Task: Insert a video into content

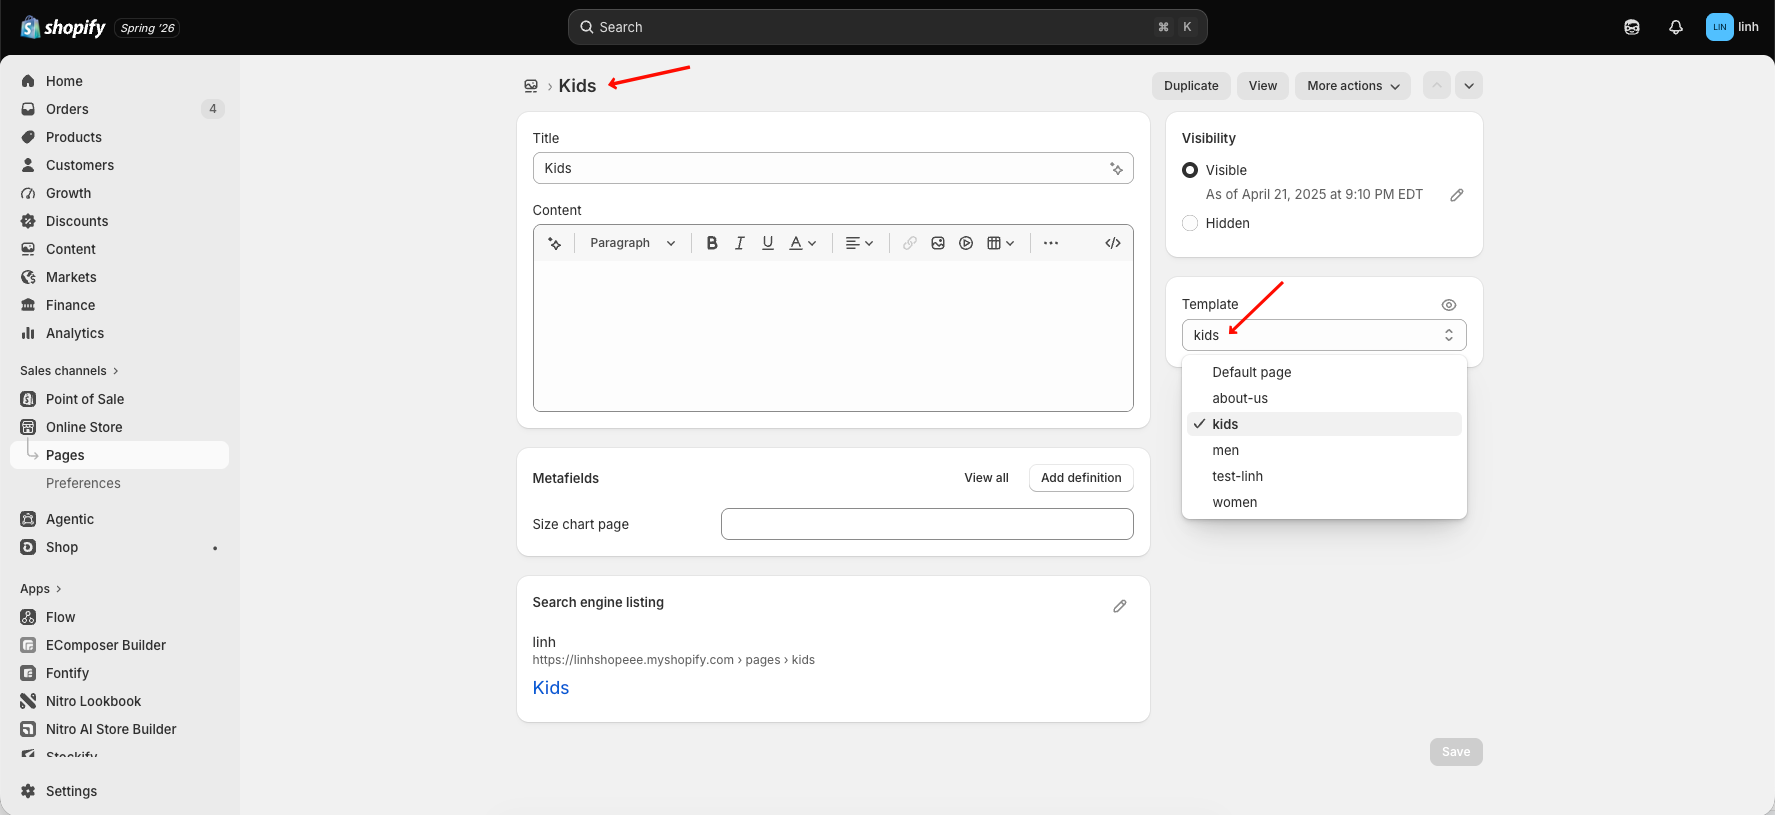Action: pos(966,243)
